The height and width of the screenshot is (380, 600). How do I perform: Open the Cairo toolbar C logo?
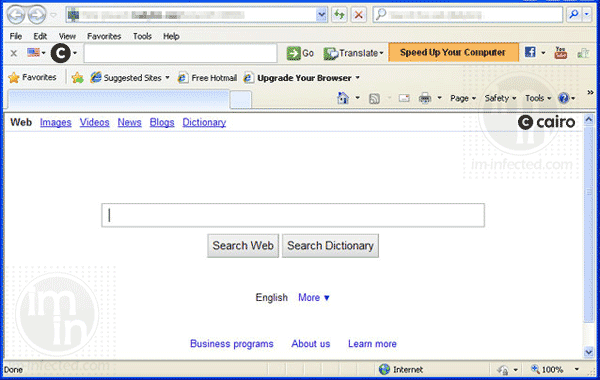point(60,53)
